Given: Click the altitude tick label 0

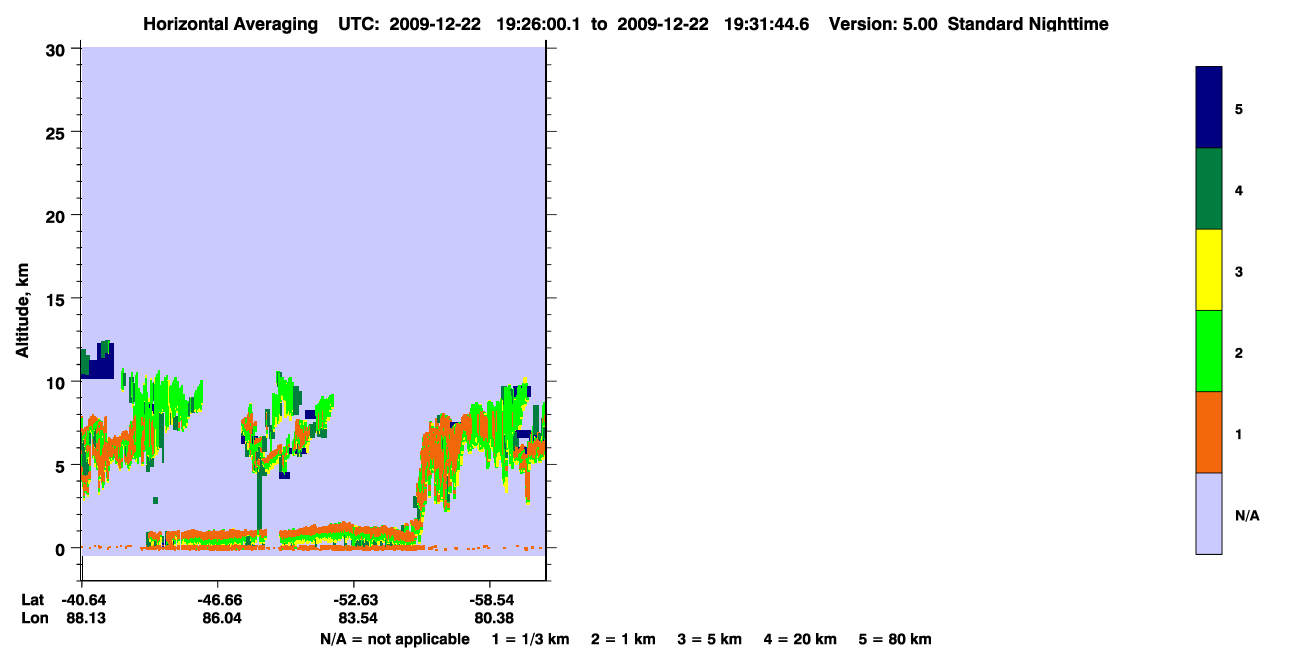Looking at the screenshot, I should [x=62, y=548].
